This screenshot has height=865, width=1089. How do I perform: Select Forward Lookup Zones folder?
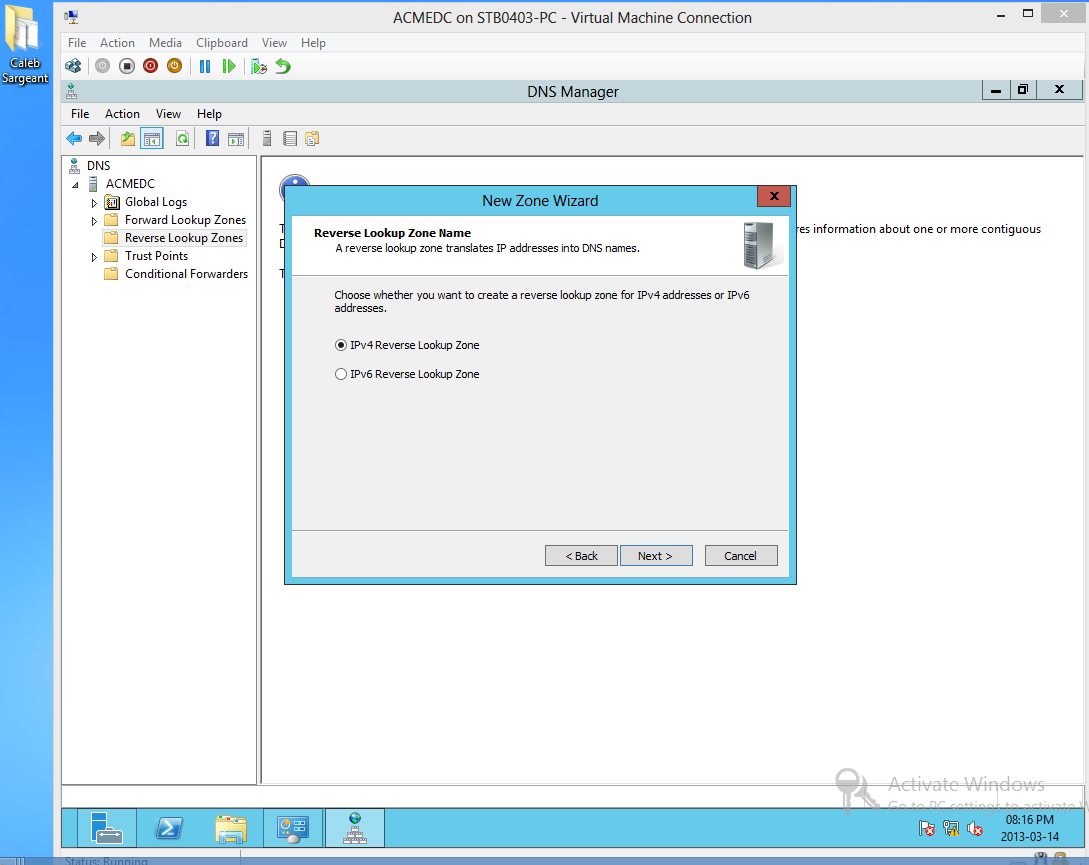pyautogui.click(x=185, y=220)
